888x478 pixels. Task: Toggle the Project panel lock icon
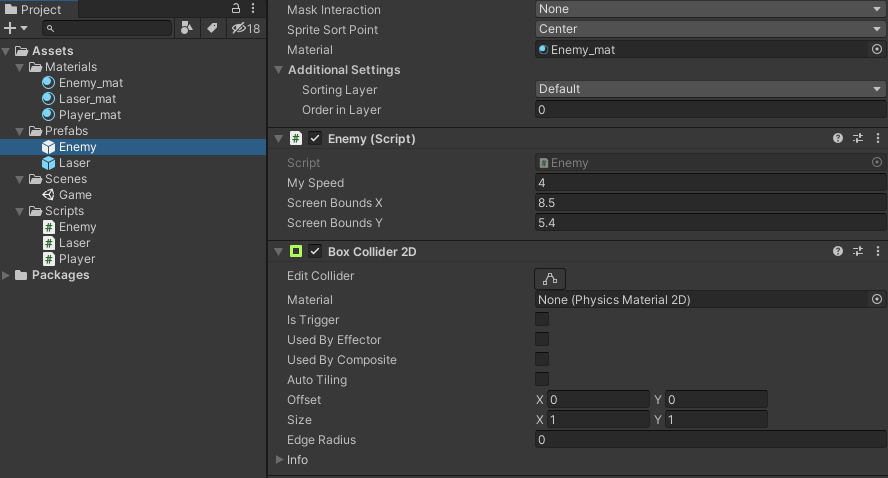236,9
